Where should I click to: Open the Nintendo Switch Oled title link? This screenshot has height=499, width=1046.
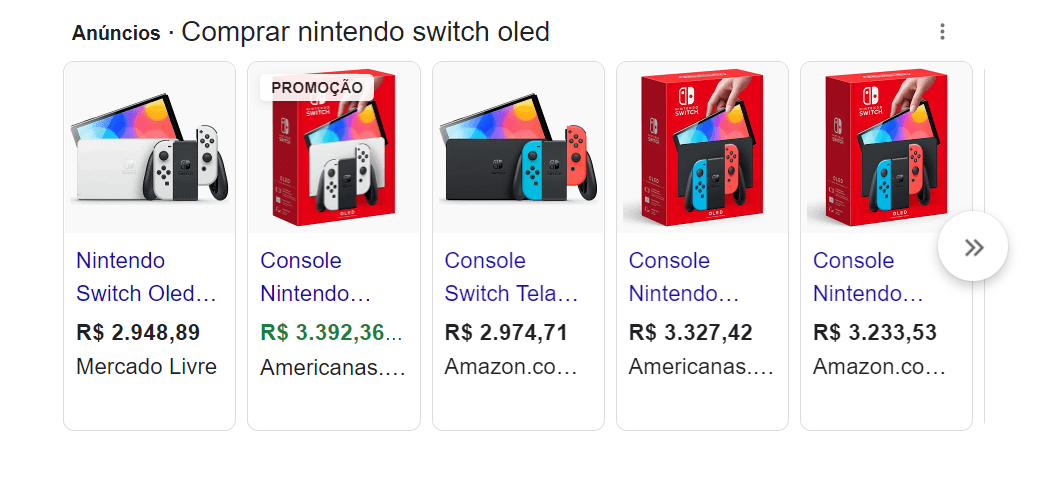click(x=146, y=278)
